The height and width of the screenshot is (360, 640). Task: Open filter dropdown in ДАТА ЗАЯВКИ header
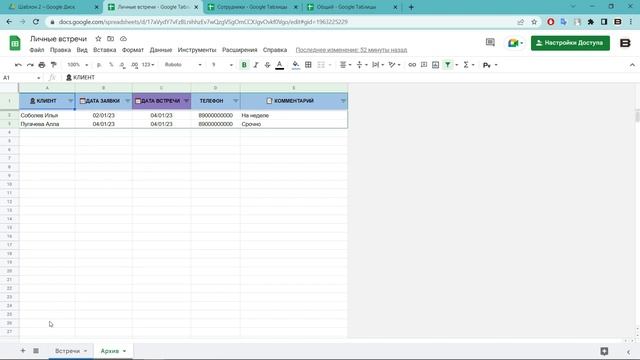pos(127,101)
